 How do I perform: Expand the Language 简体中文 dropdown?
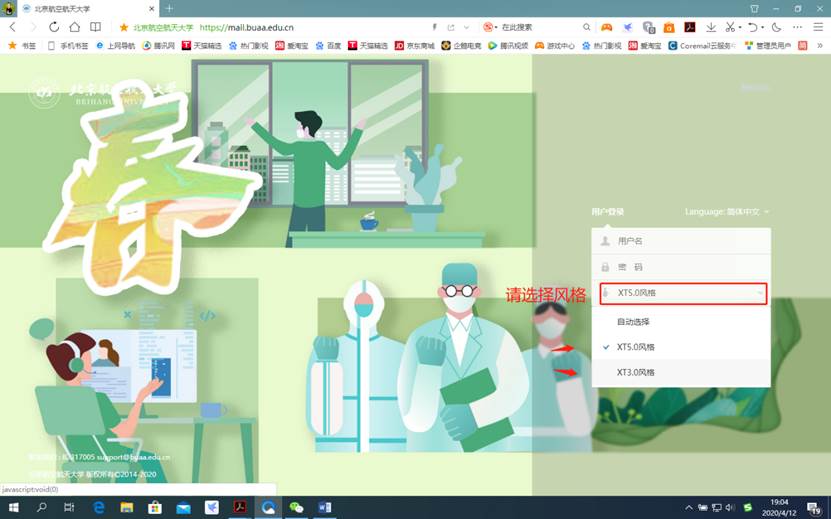tap(728, 212)
